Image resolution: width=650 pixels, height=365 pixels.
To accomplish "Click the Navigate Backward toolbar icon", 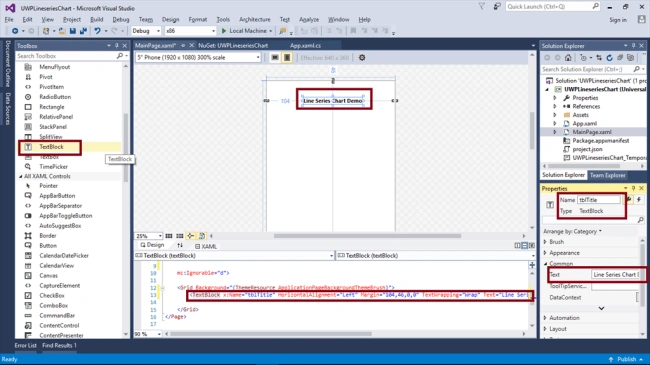I will 15,31.
